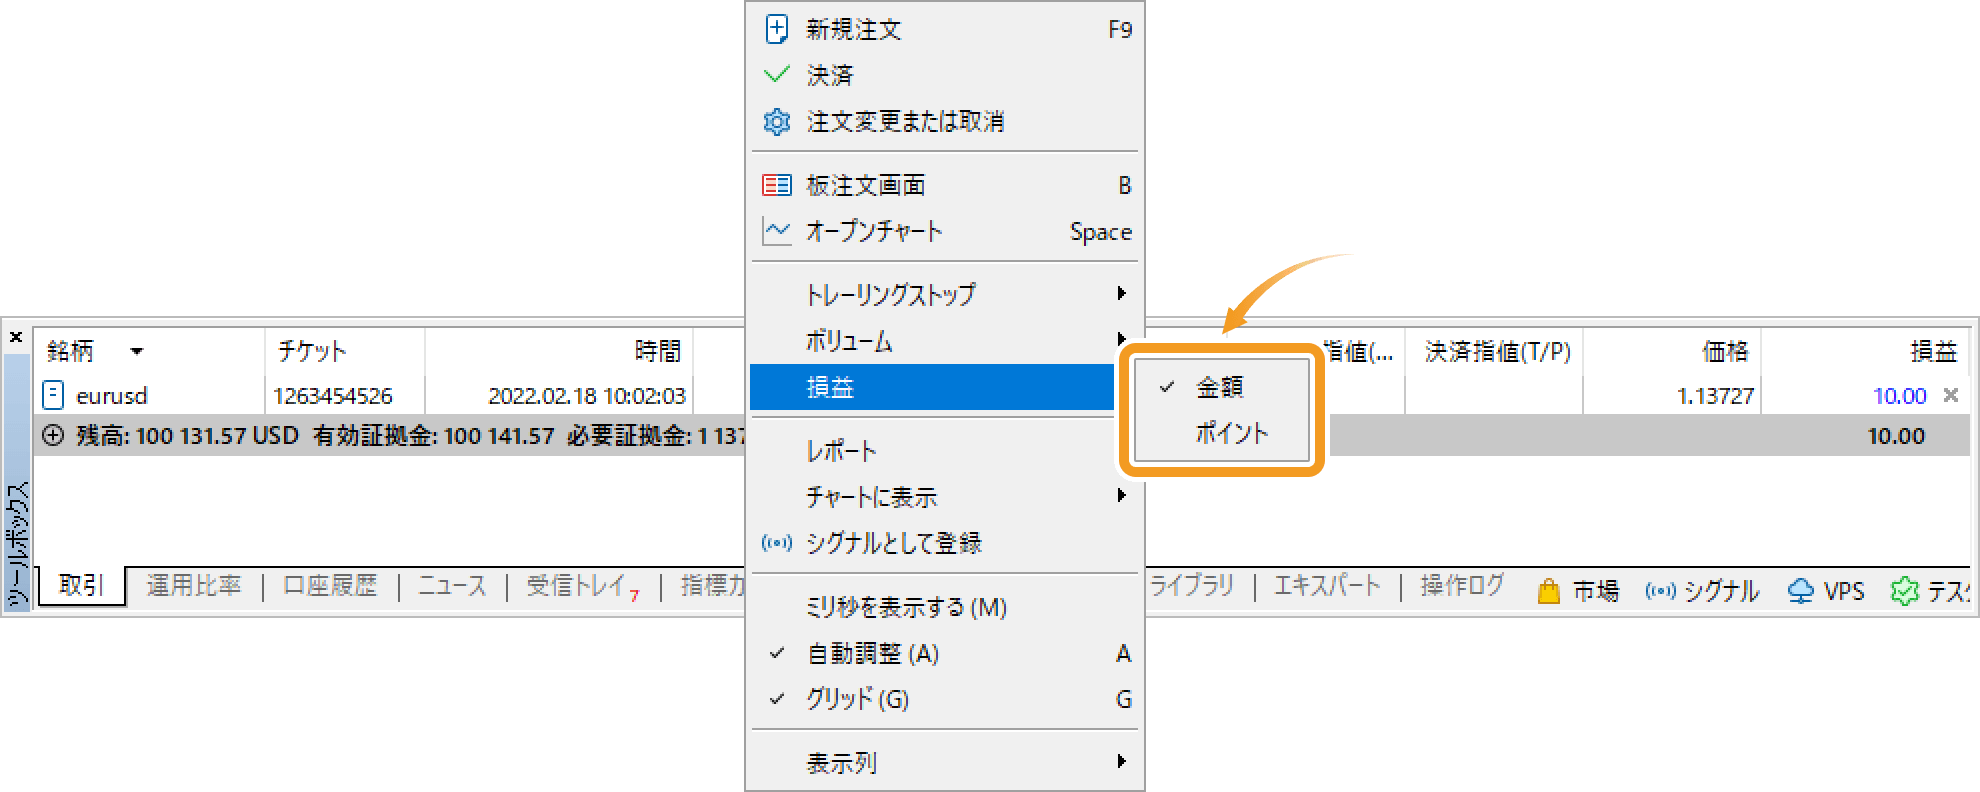1980x792 pixels.
Task: Switch to the 取引 tab
Action: coord(82,586)
